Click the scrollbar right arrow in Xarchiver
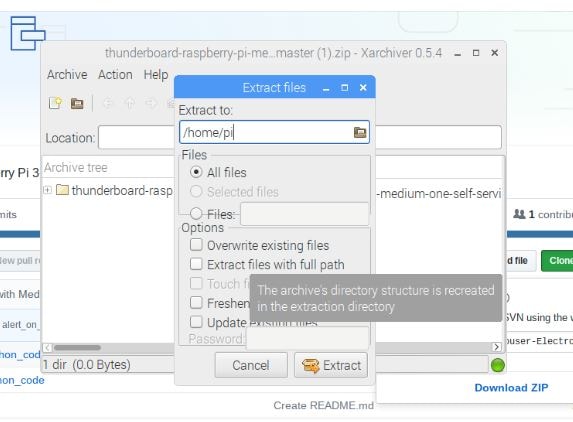 (496, 347)
